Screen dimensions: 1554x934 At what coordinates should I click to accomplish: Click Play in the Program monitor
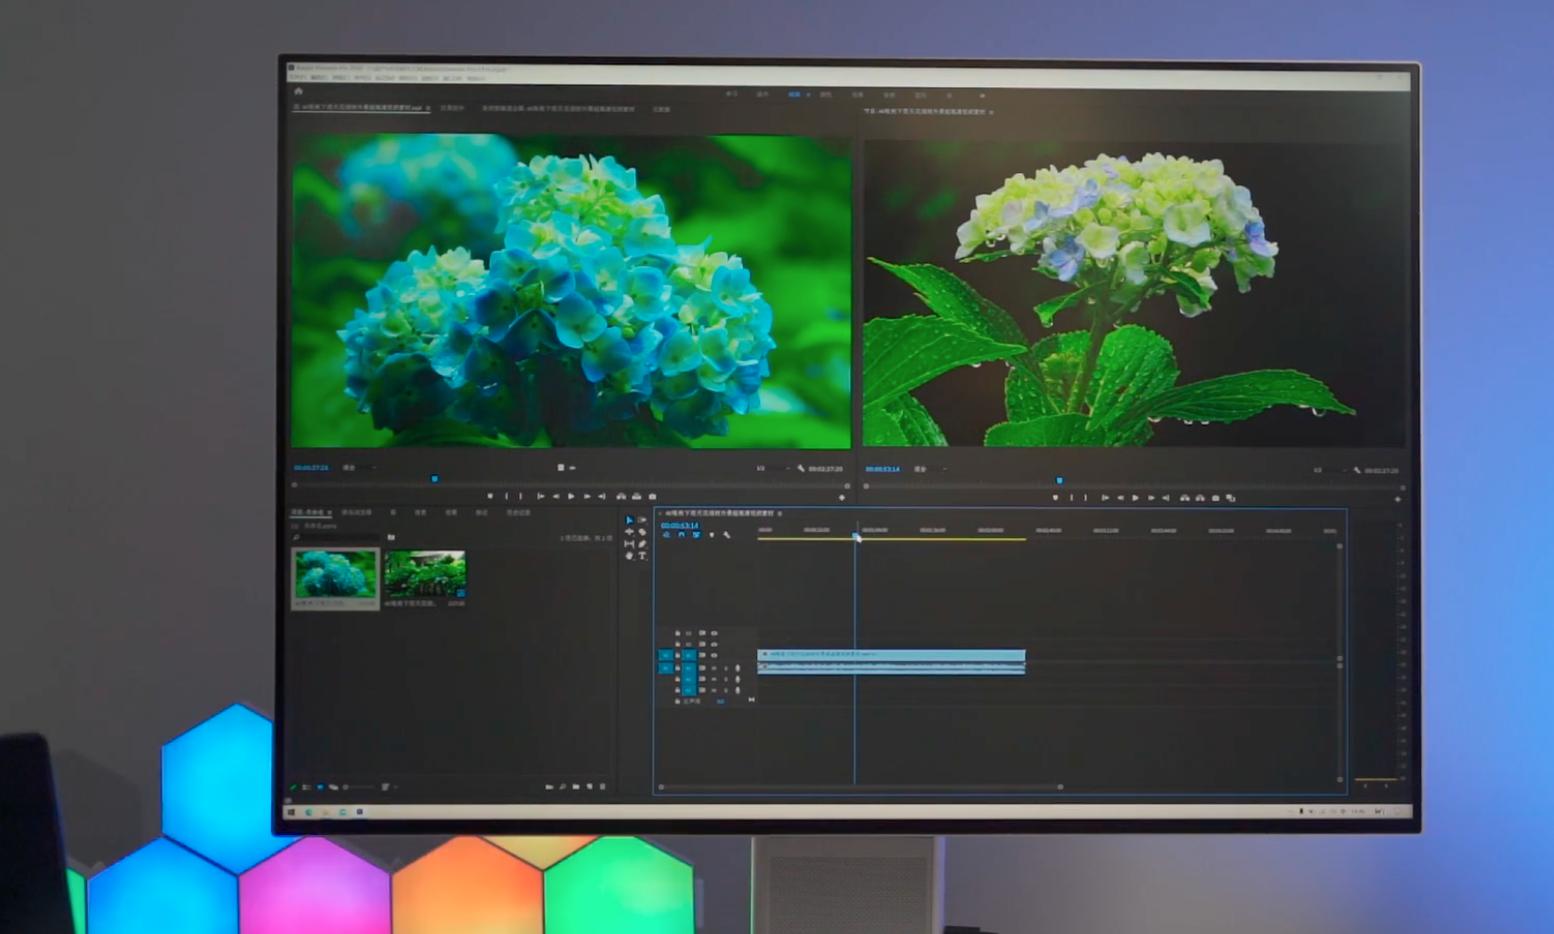click(x=1135, y=498)
